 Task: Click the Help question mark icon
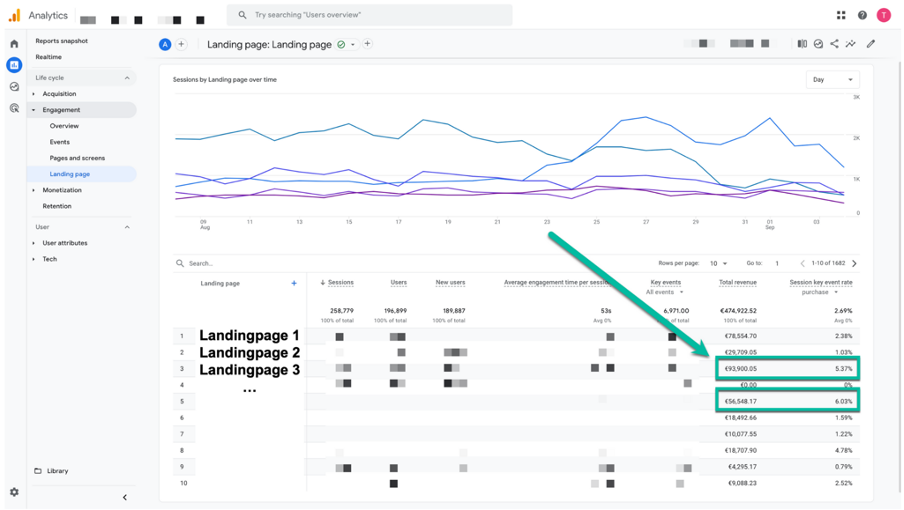point(862,15)
